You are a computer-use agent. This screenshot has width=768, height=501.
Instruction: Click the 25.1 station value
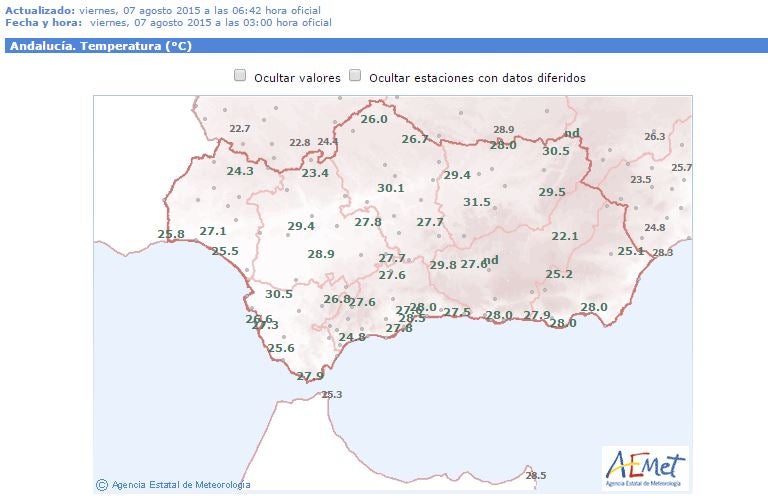pos(630,251)
